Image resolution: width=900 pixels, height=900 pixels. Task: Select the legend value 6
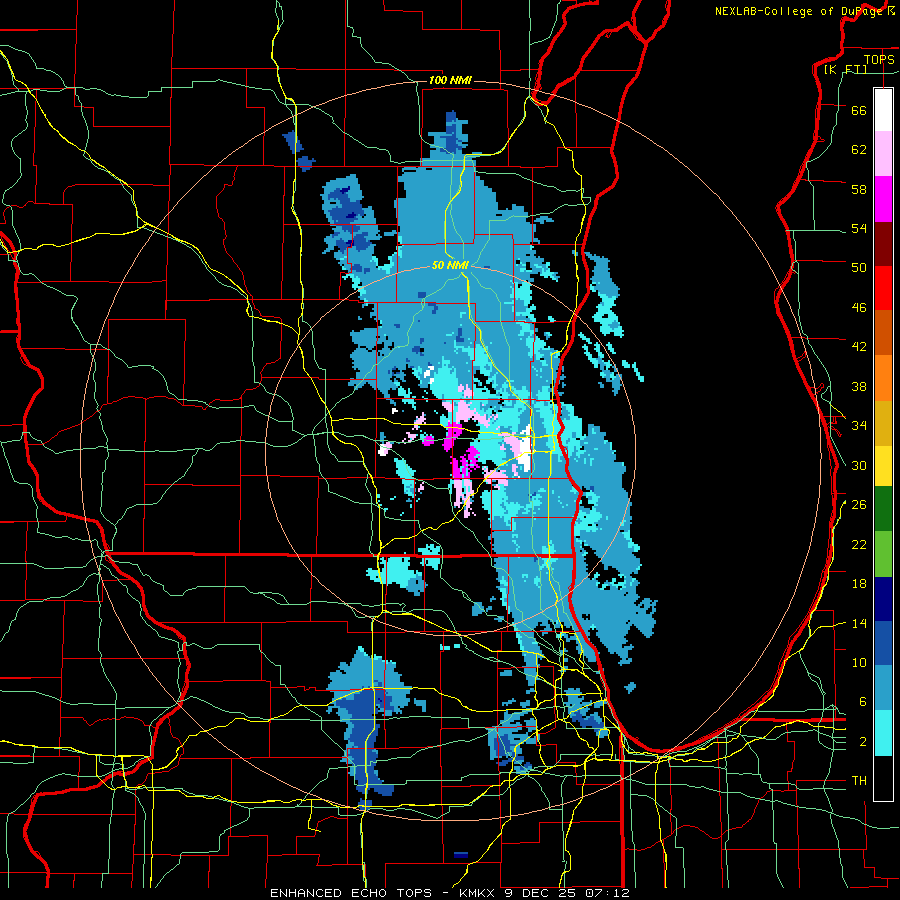[x=862, y=702]
